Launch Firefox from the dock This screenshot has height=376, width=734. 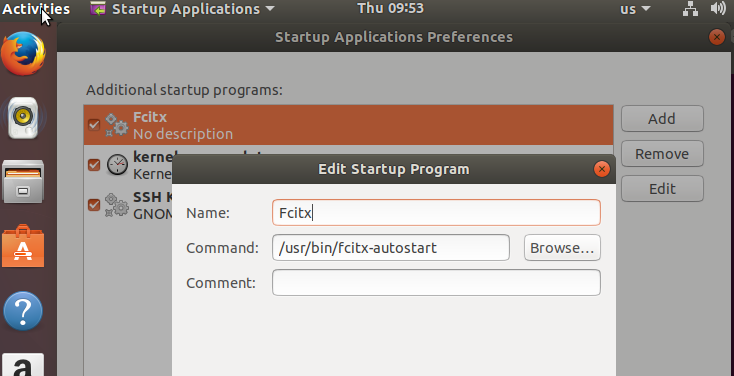point(23,54)
